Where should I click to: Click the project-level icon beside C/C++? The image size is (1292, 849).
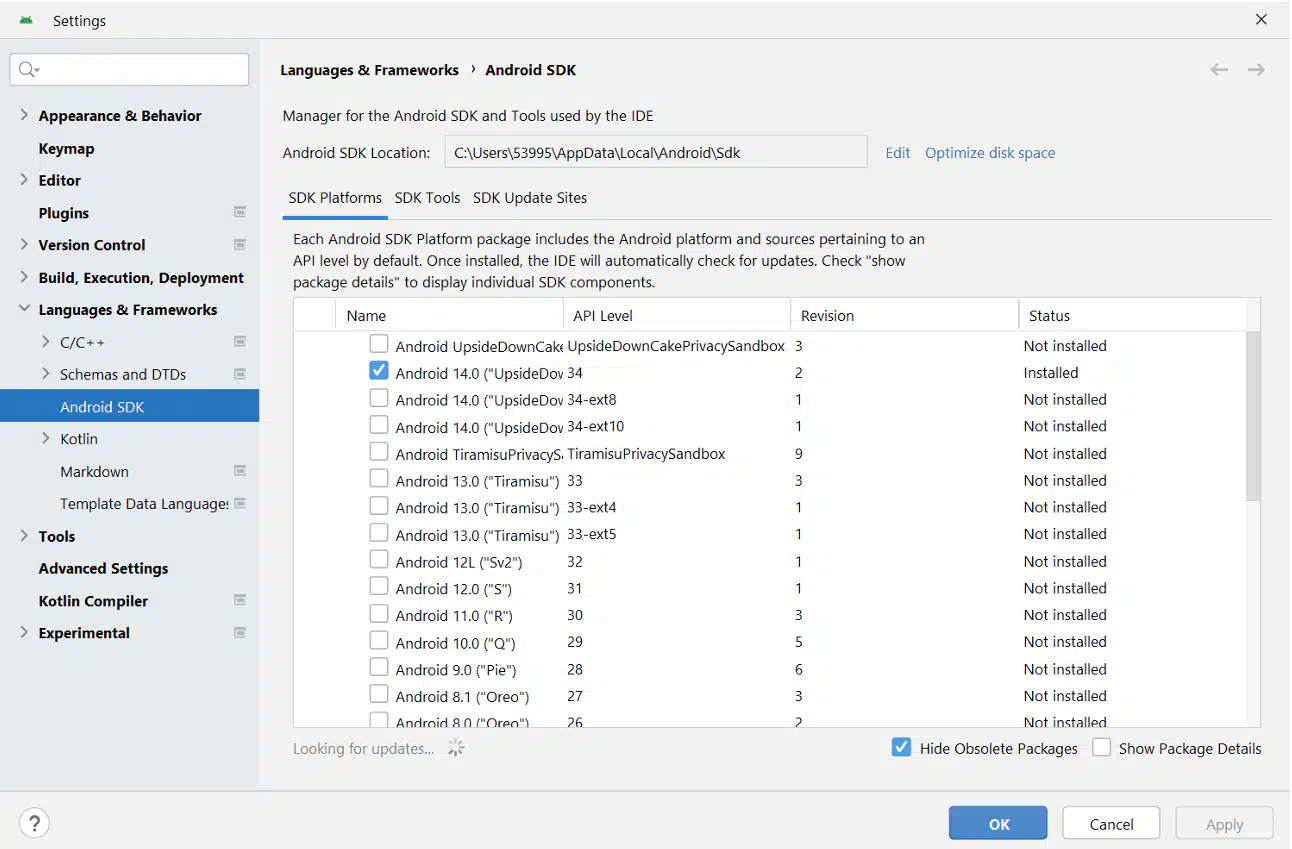[x=240, y=342]
